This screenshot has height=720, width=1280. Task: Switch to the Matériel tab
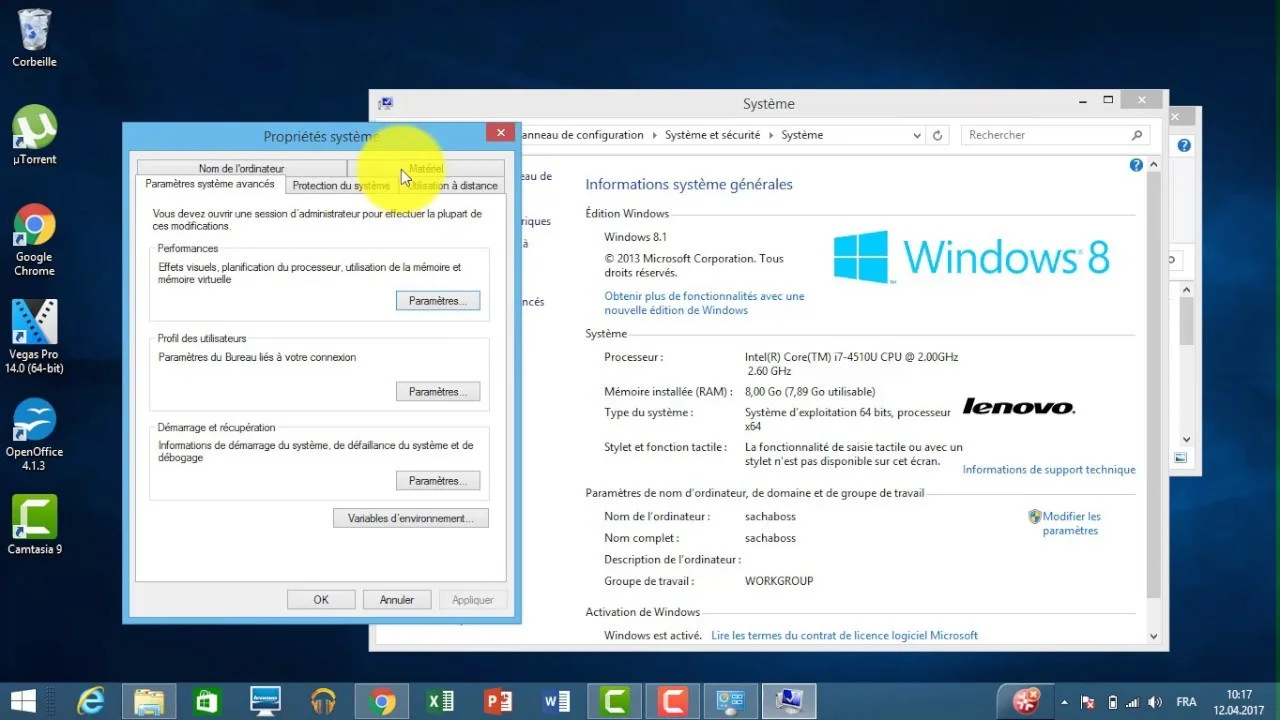(426, 168)
